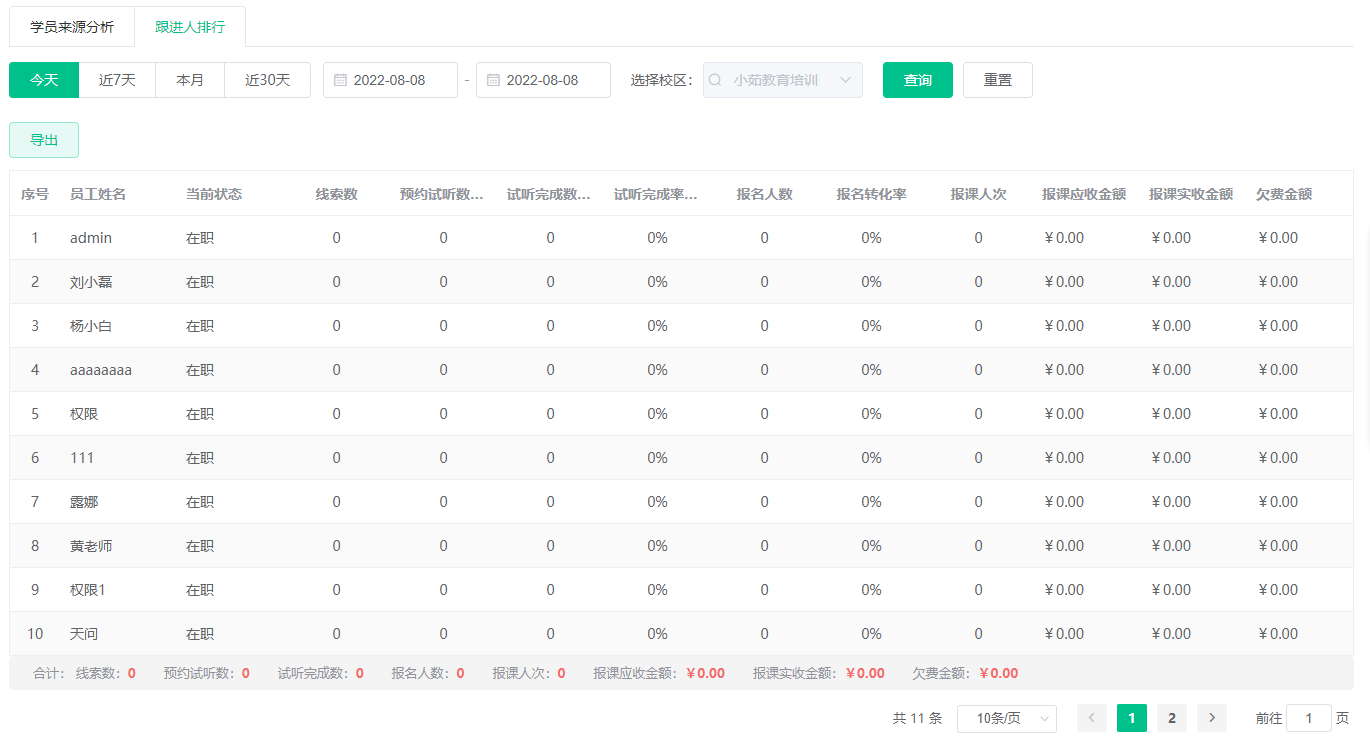Select the 今天 date range option

pos(44,80)
